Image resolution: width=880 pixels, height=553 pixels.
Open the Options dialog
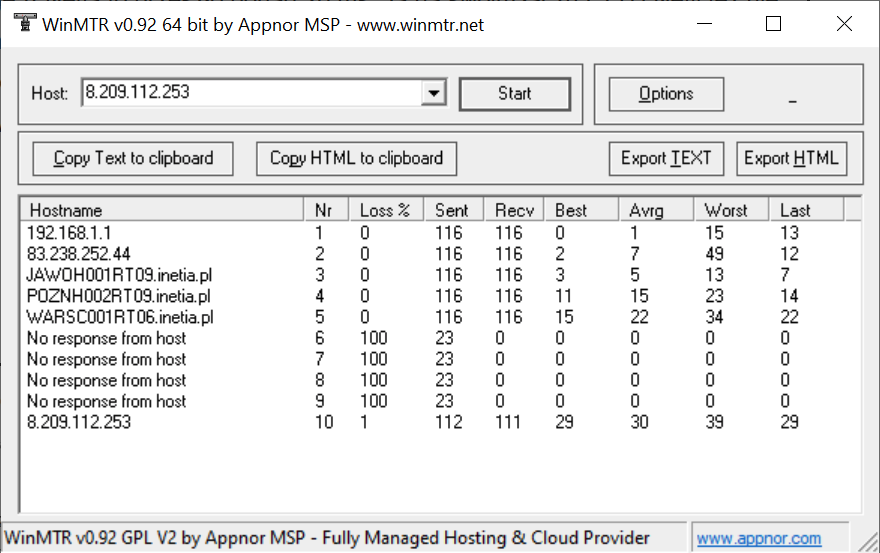click(x=665, y=94)
